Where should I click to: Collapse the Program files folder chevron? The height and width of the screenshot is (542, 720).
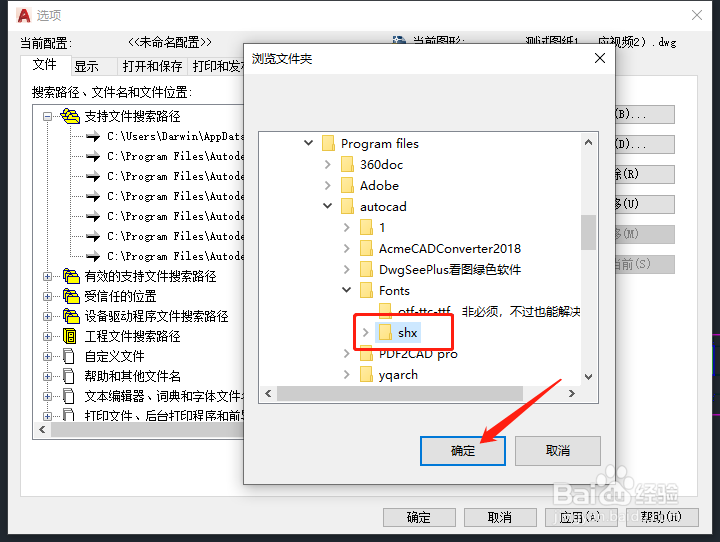[x=309, y=143]
